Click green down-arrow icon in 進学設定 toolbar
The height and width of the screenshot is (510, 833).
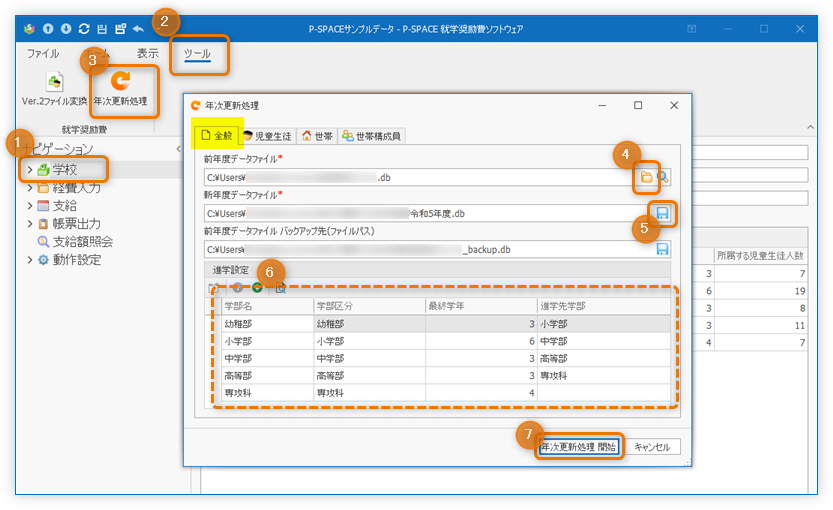point(257,288)
